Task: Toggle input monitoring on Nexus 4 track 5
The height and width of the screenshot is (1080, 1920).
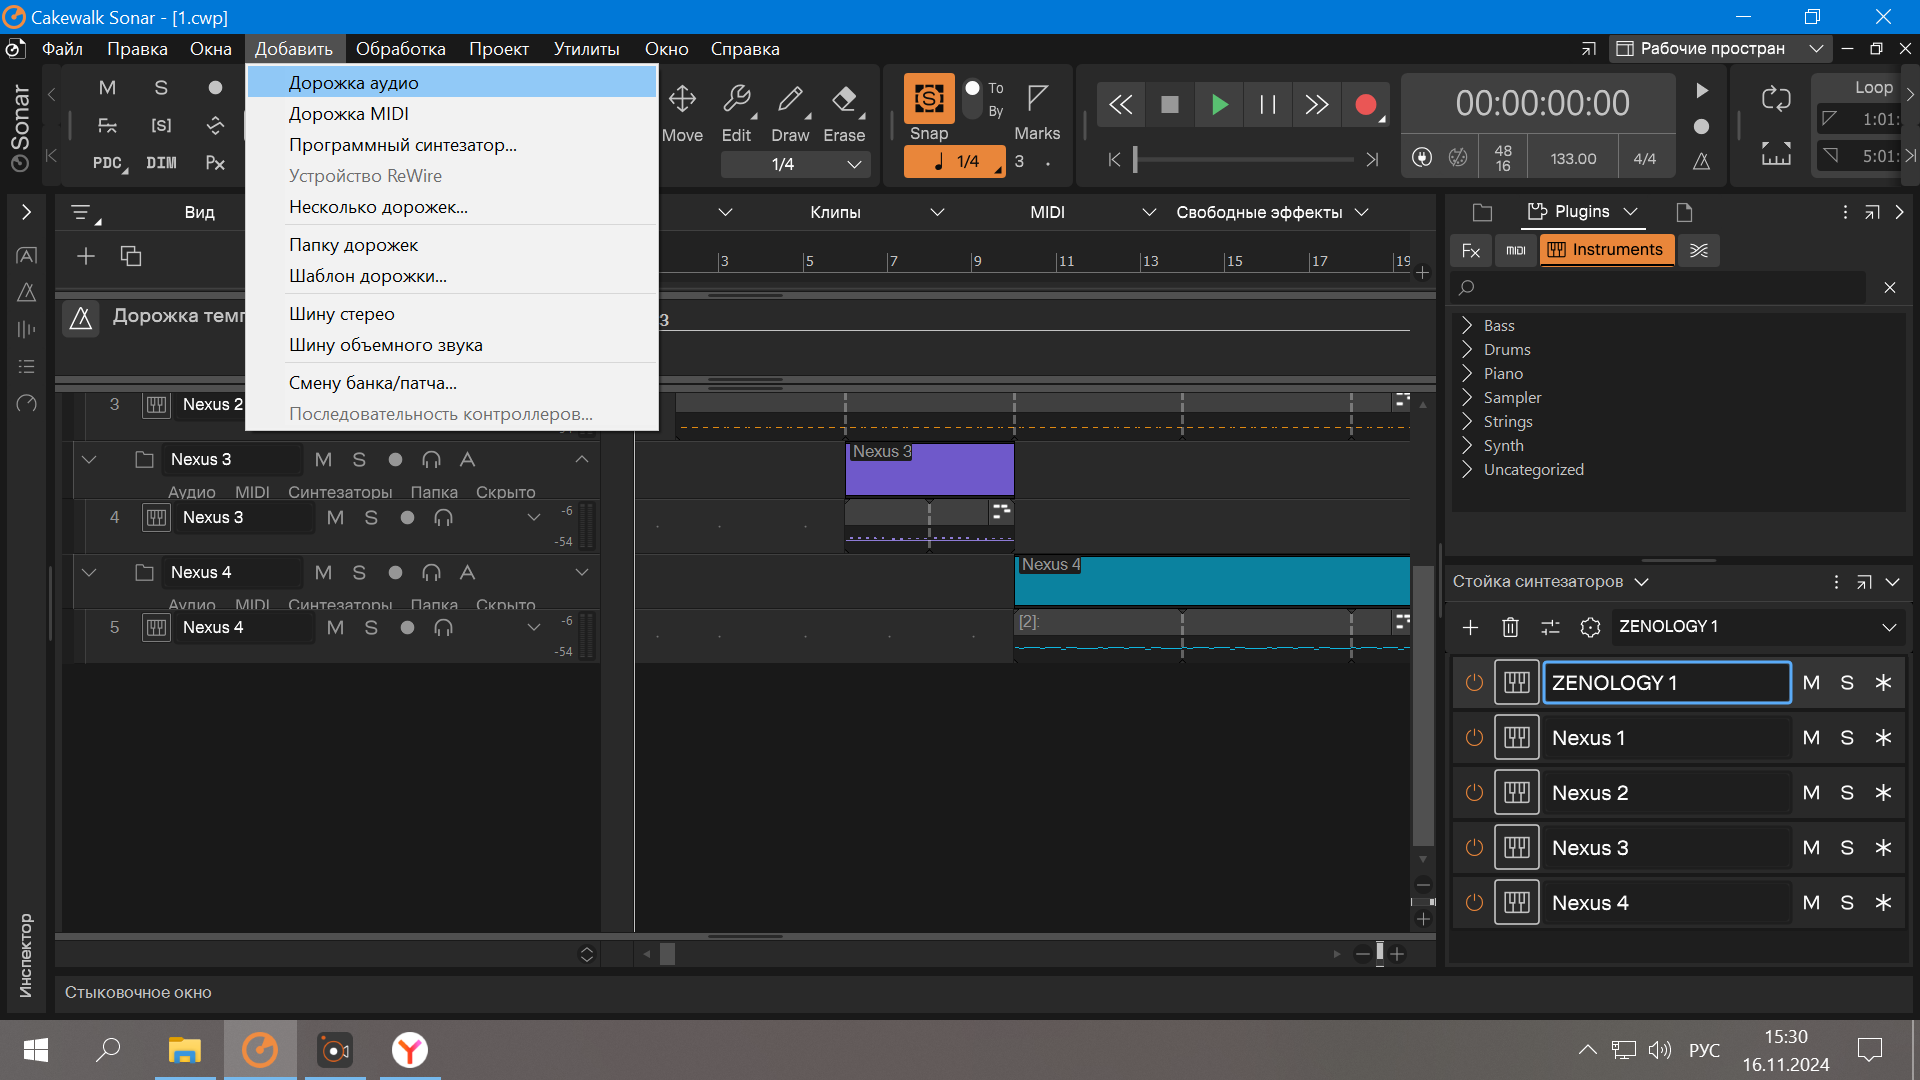Action: [x=443, y=628]
